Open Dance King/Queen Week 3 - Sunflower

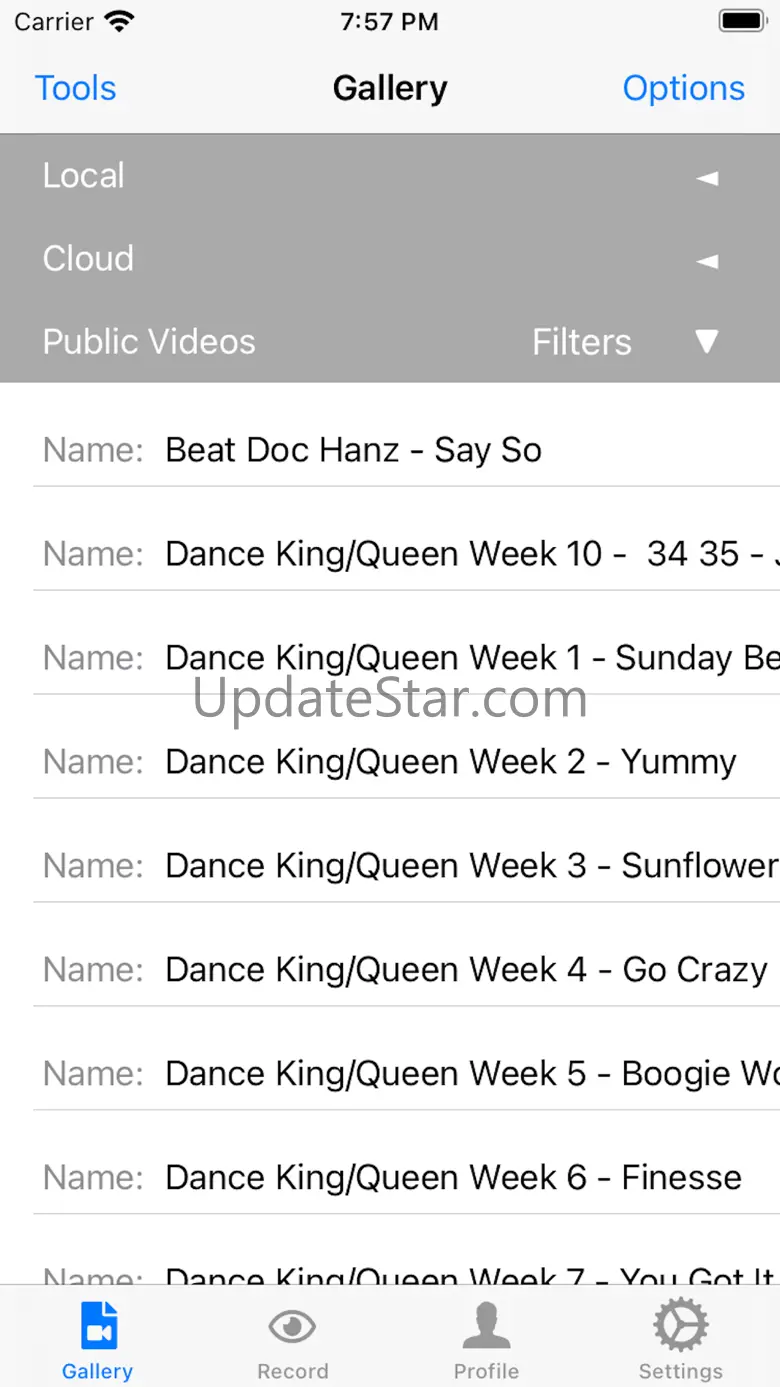(x=470, y=866)
